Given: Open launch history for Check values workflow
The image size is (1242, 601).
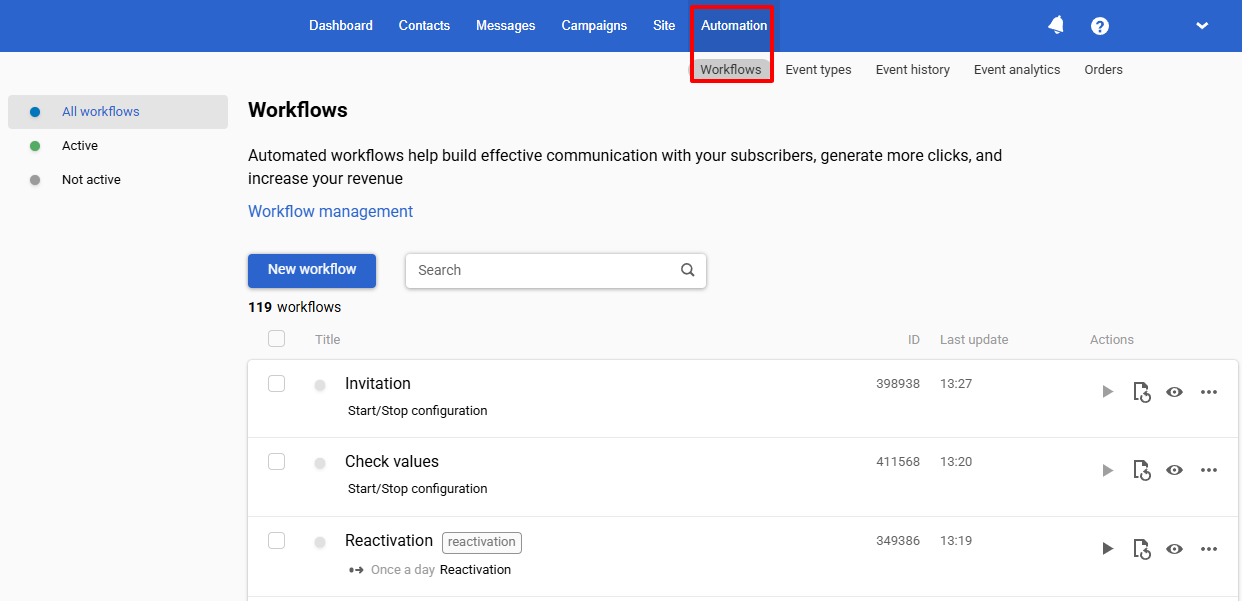Looking at the screenshot, I should click(1141, 469).
